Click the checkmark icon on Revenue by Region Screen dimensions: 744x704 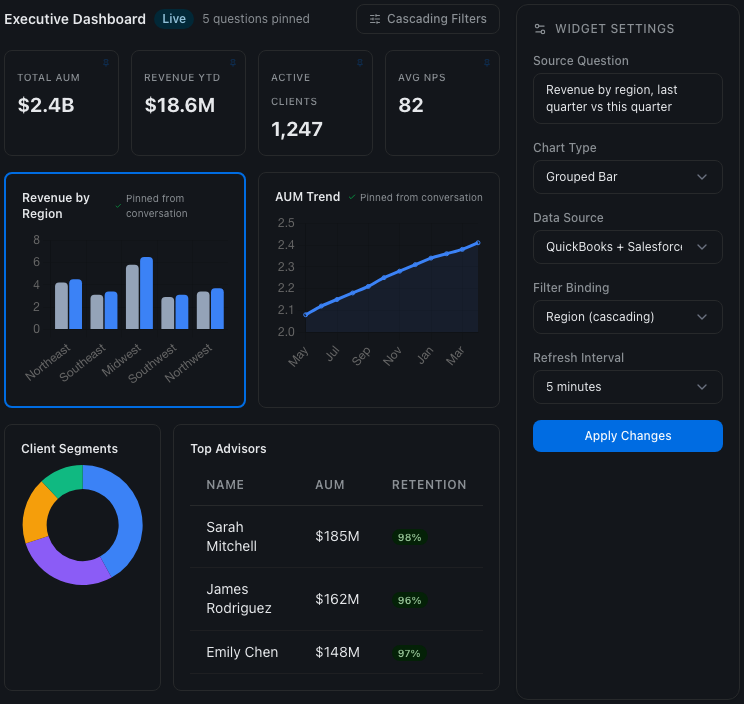coord(118,205)
